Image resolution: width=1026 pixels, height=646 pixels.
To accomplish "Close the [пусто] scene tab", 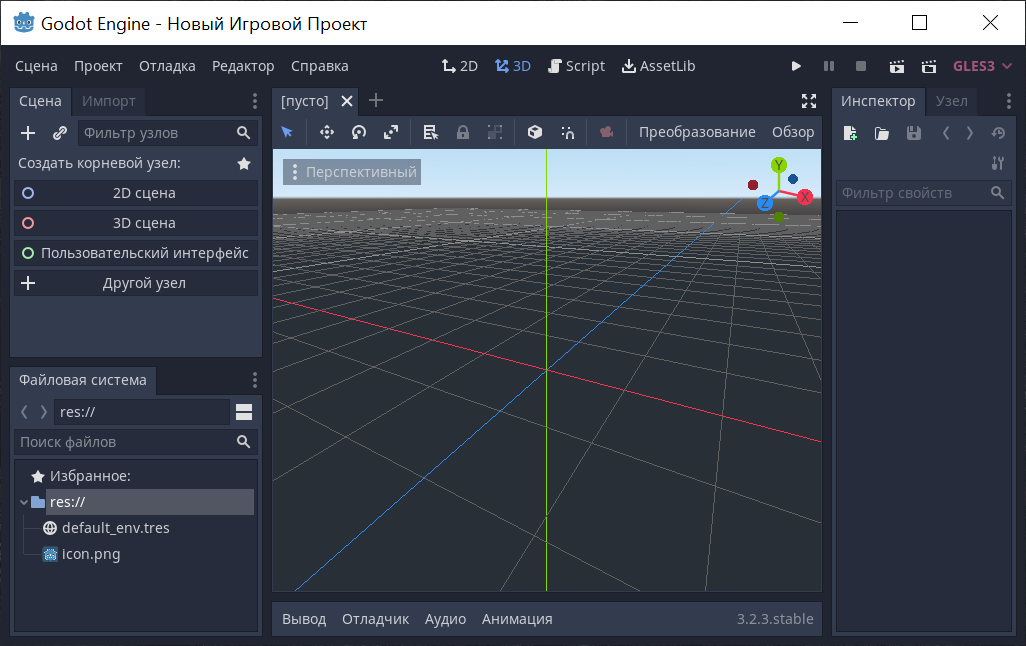I will pyautogui.click(x=347, y=101).
